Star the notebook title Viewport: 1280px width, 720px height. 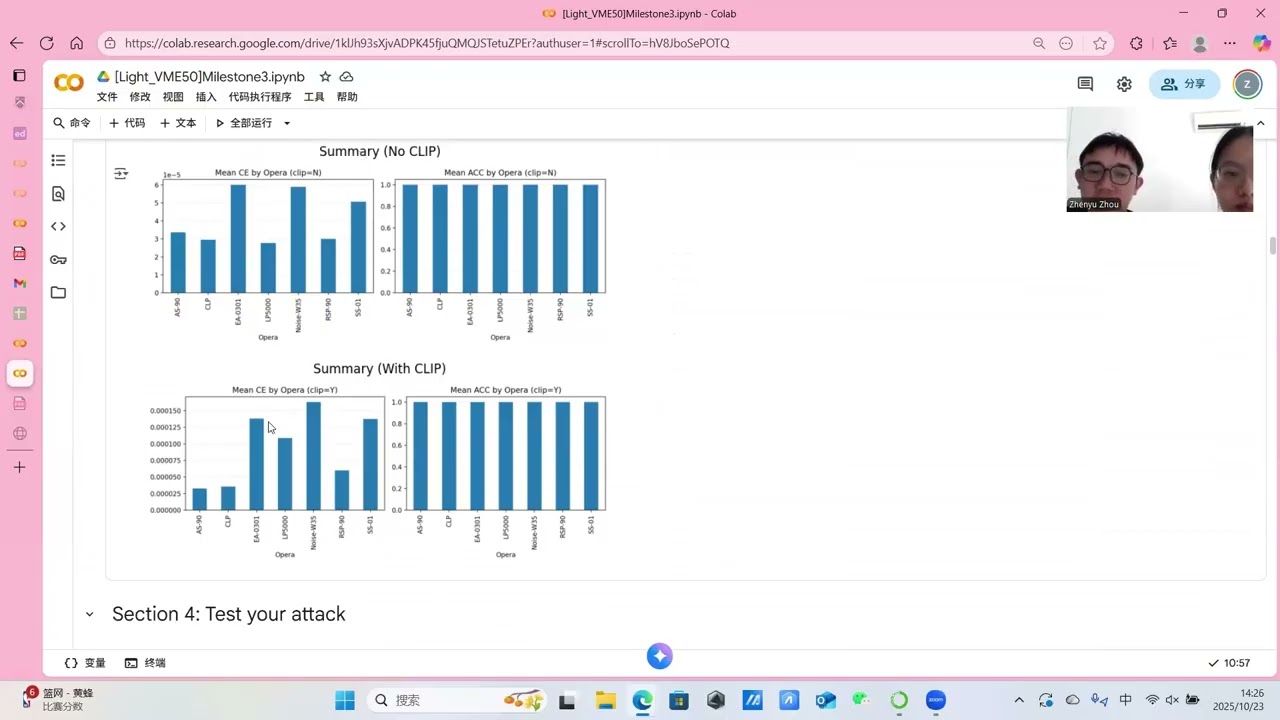[x=325, y=77]
